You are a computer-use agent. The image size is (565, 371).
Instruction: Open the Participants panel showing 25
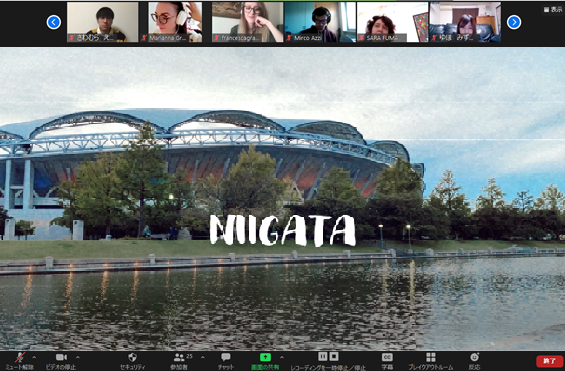click(x=179, y=361)
